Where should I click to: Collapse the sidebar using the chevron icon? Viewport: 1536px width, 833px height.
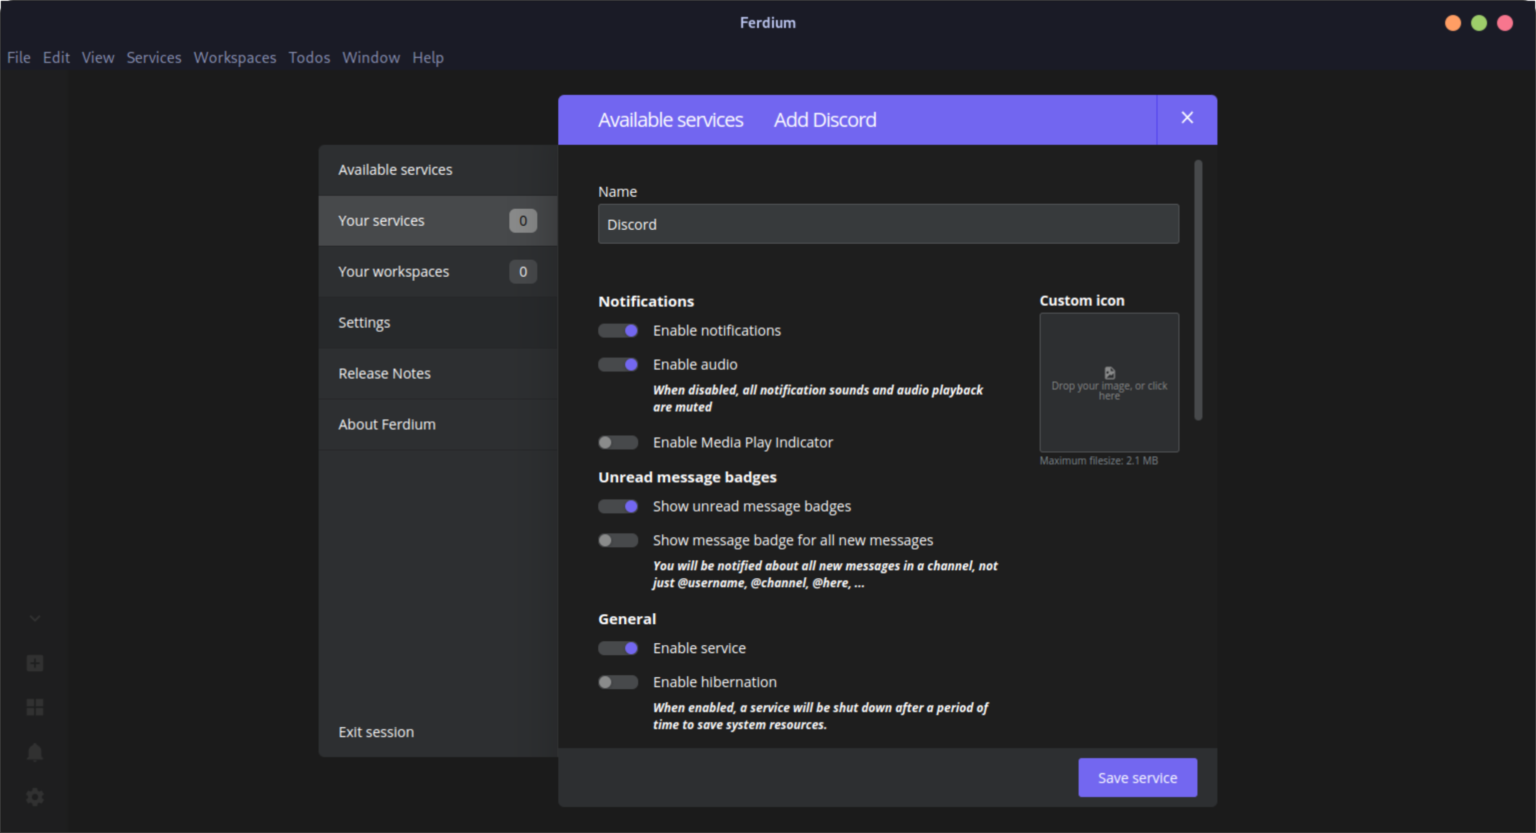point(34,618)
